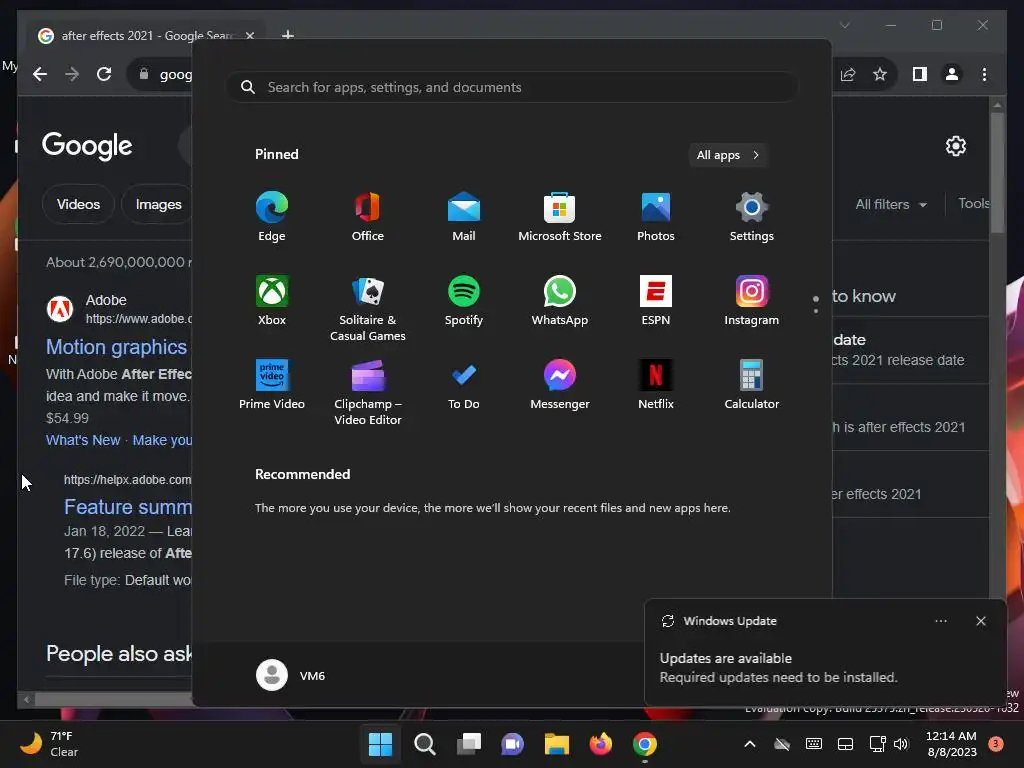Open the weather widget showing 71°F
The image size is (1024, 768).
[x=50, y=744]
